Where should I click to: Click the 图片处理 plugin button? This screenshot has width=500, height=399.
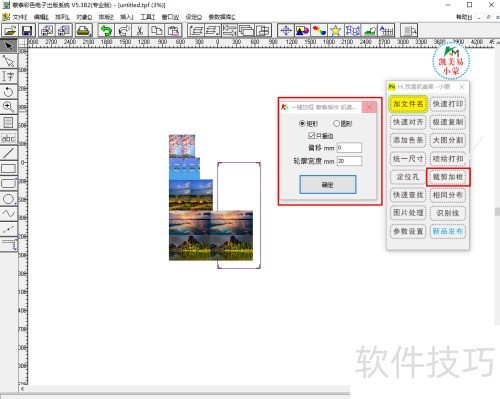click(408, 213)
